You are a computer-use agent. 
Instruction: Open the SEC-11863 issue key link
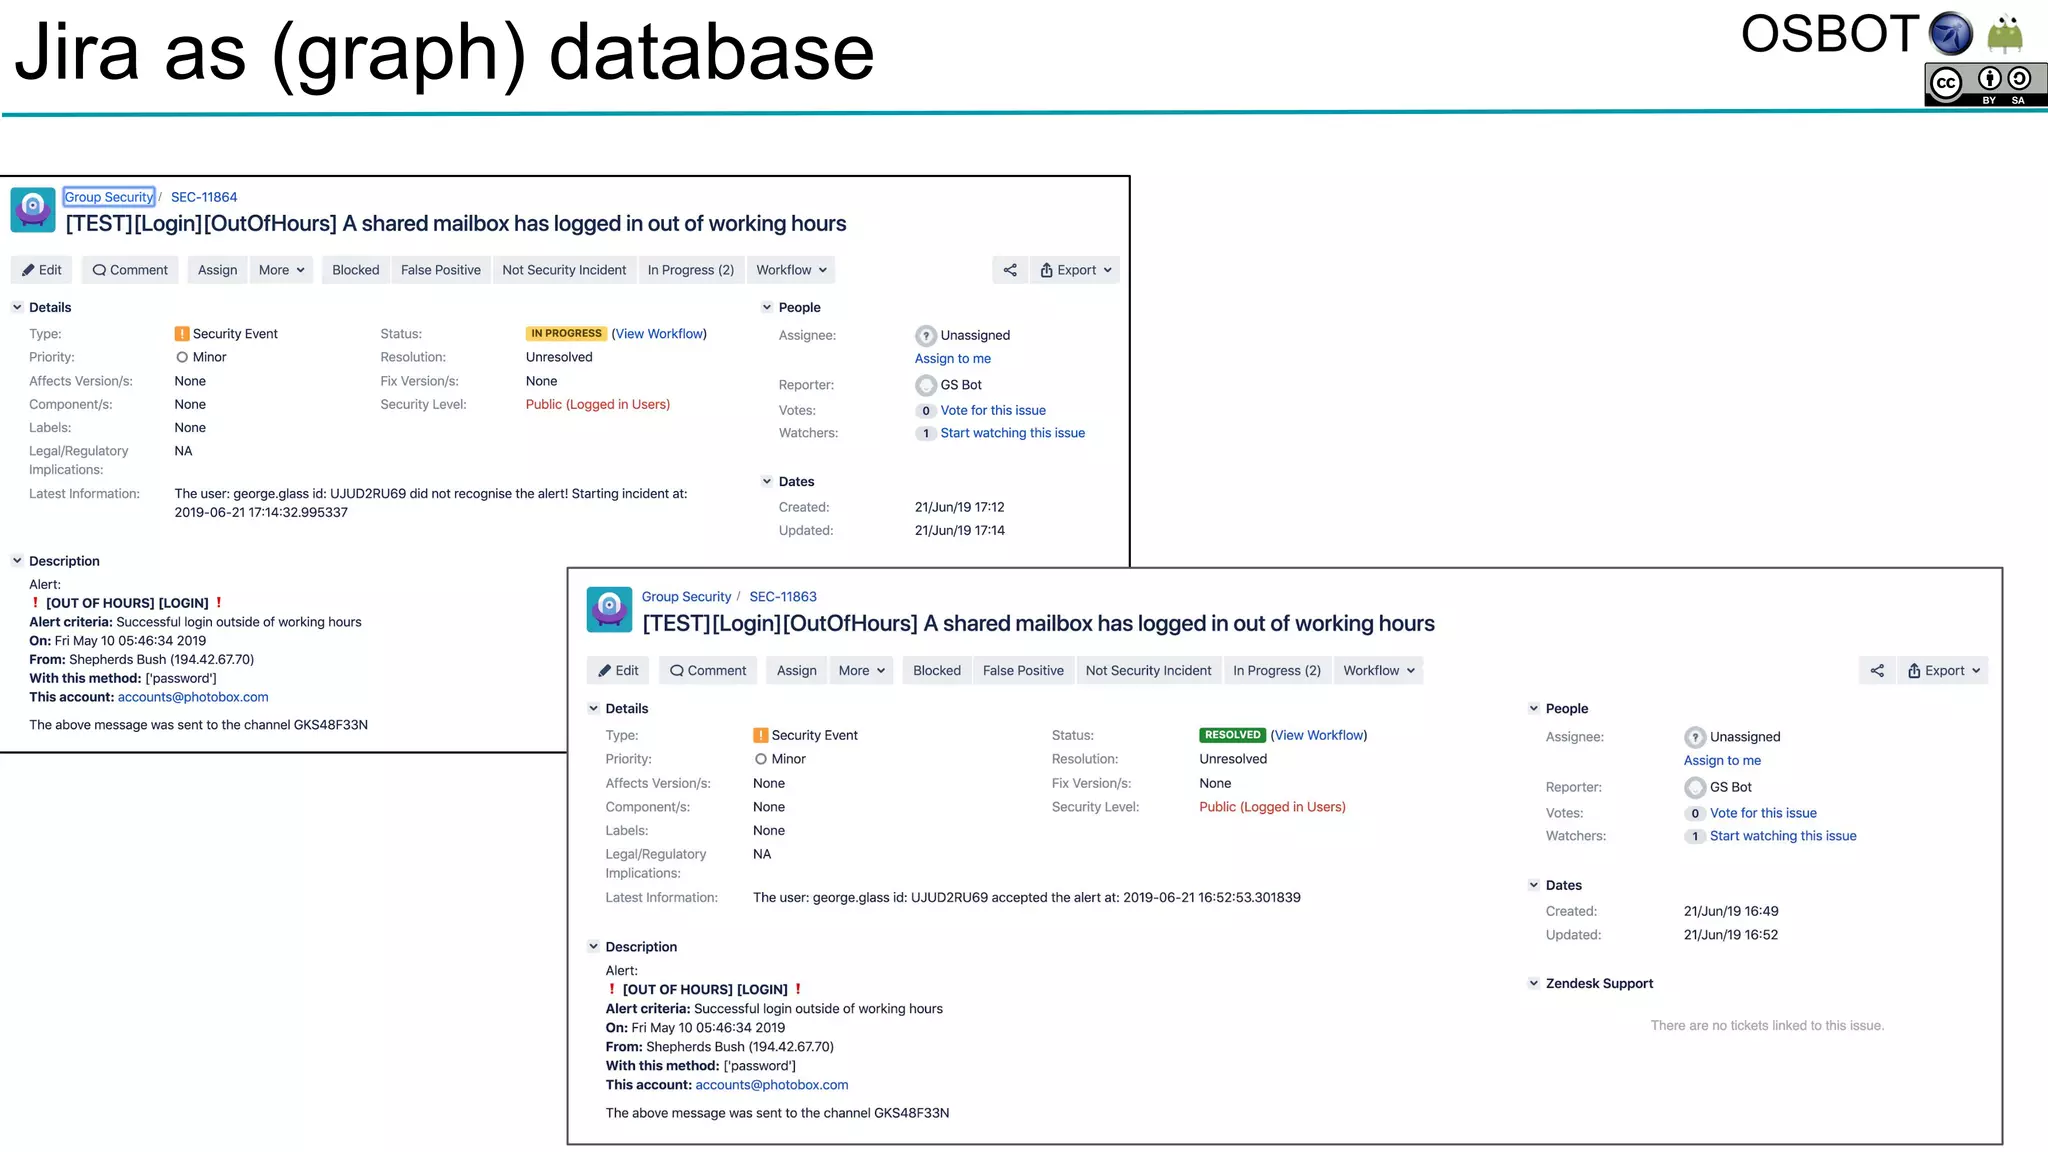point(783,597)
